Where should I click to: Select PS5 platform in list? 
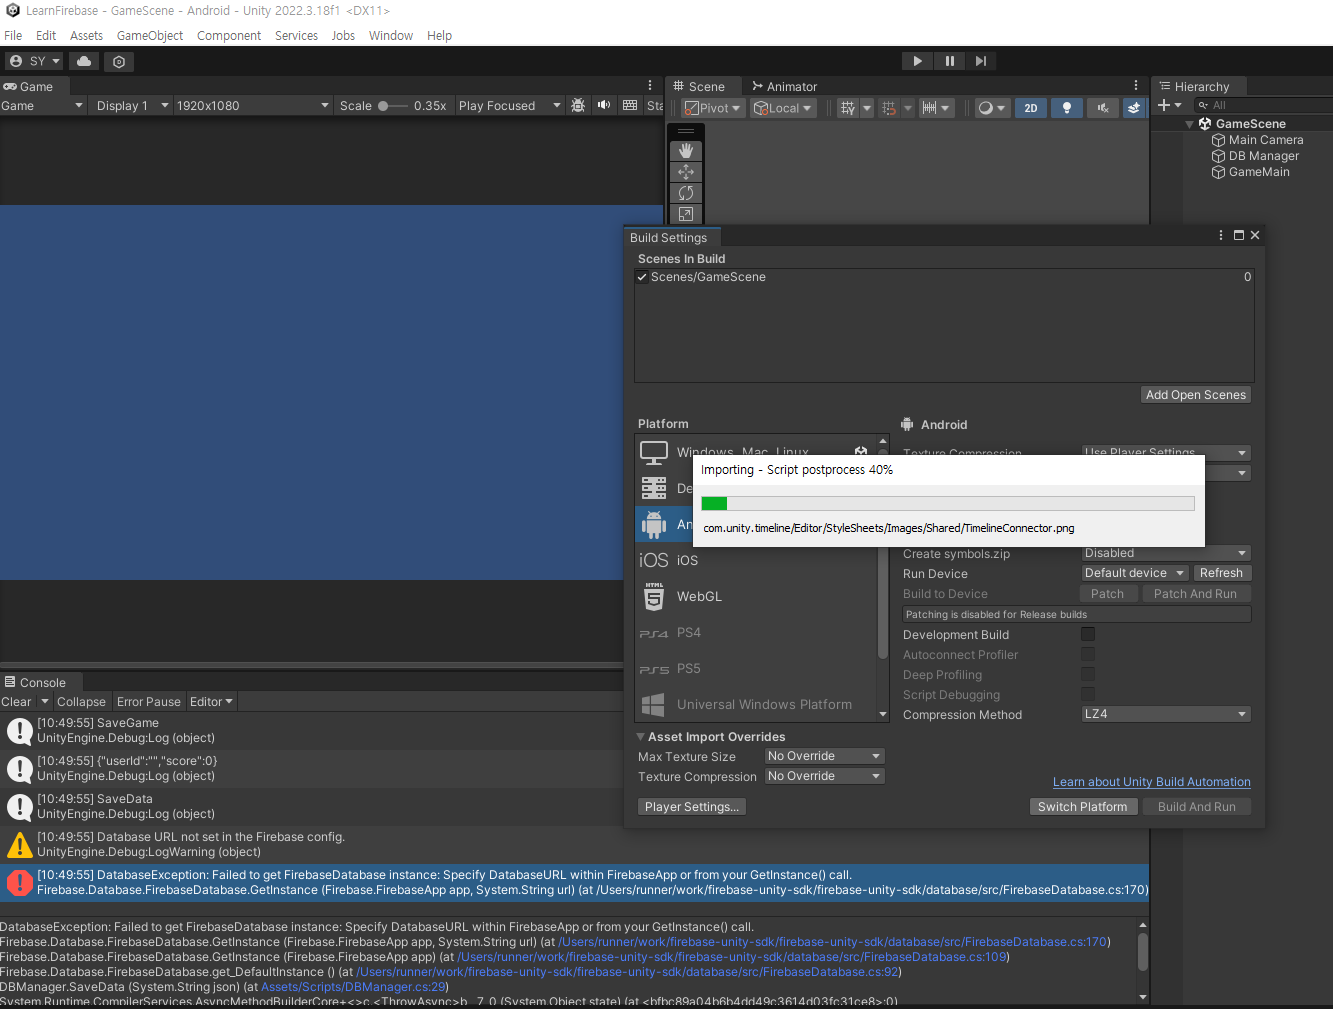click(756, 668)
